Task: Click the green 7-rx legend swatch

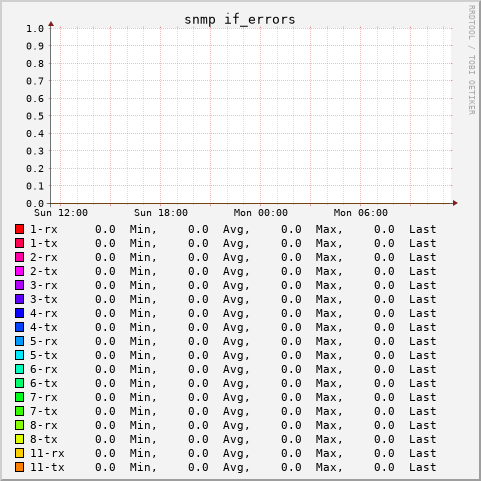Action: coord(19,397)
